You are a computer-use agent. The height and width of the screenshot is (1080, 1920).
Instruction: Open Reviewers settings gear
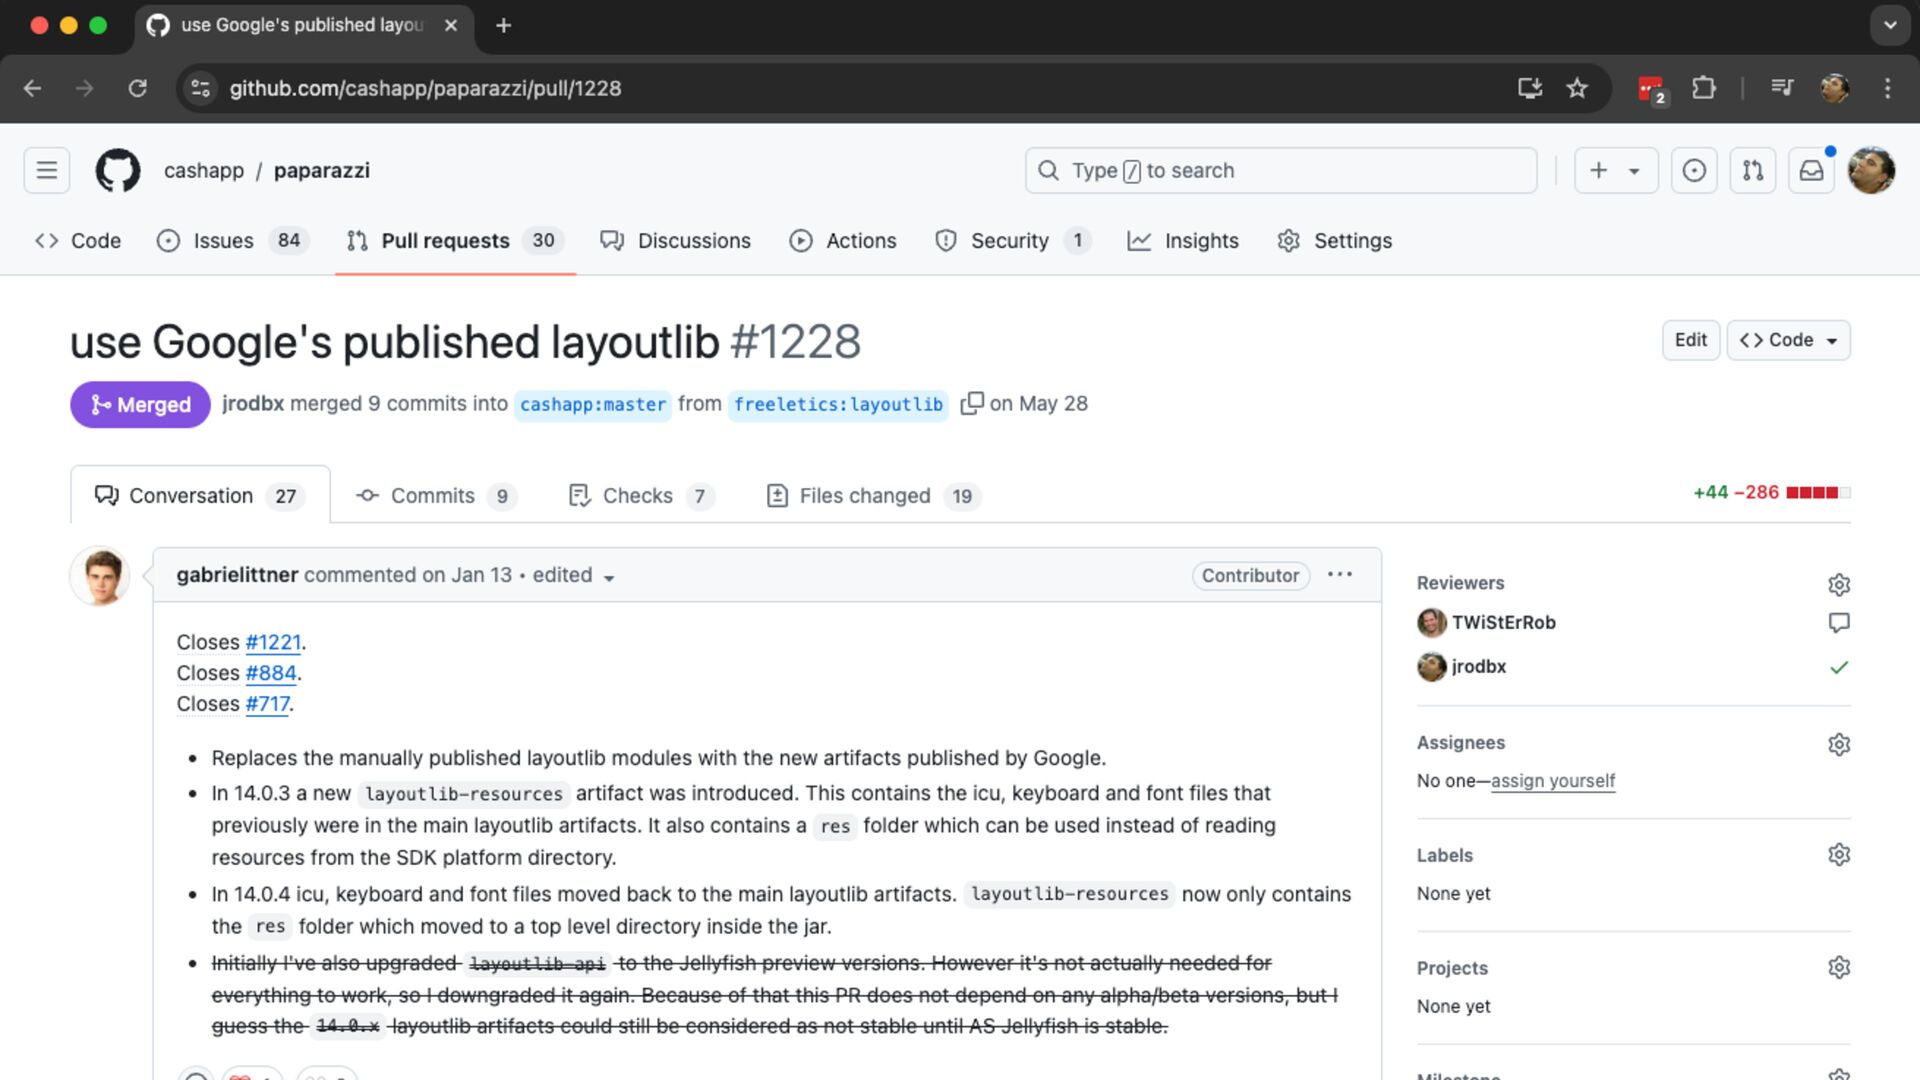[x=1839, y=584]
